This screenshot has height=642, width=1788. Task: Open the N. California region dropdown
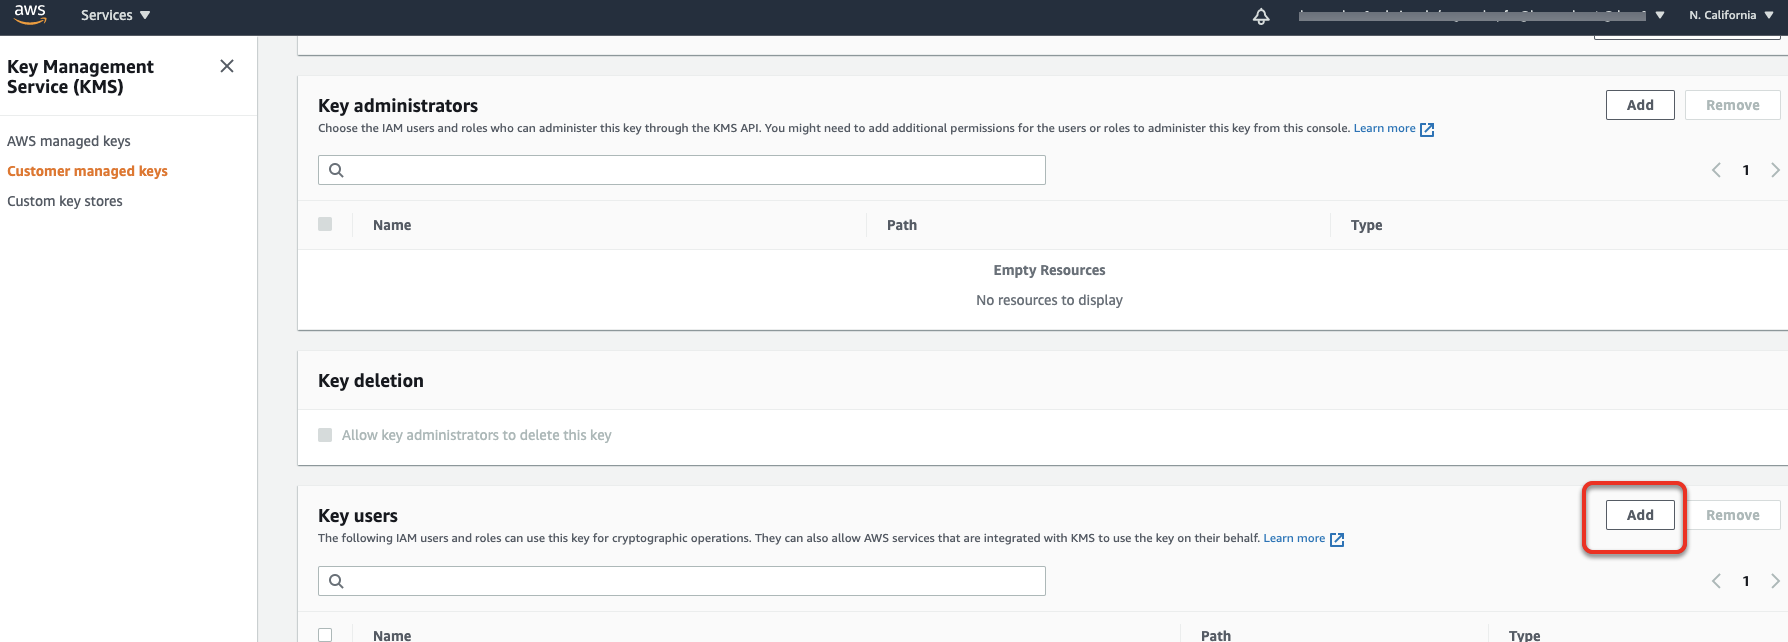(x=1730, y=15)
